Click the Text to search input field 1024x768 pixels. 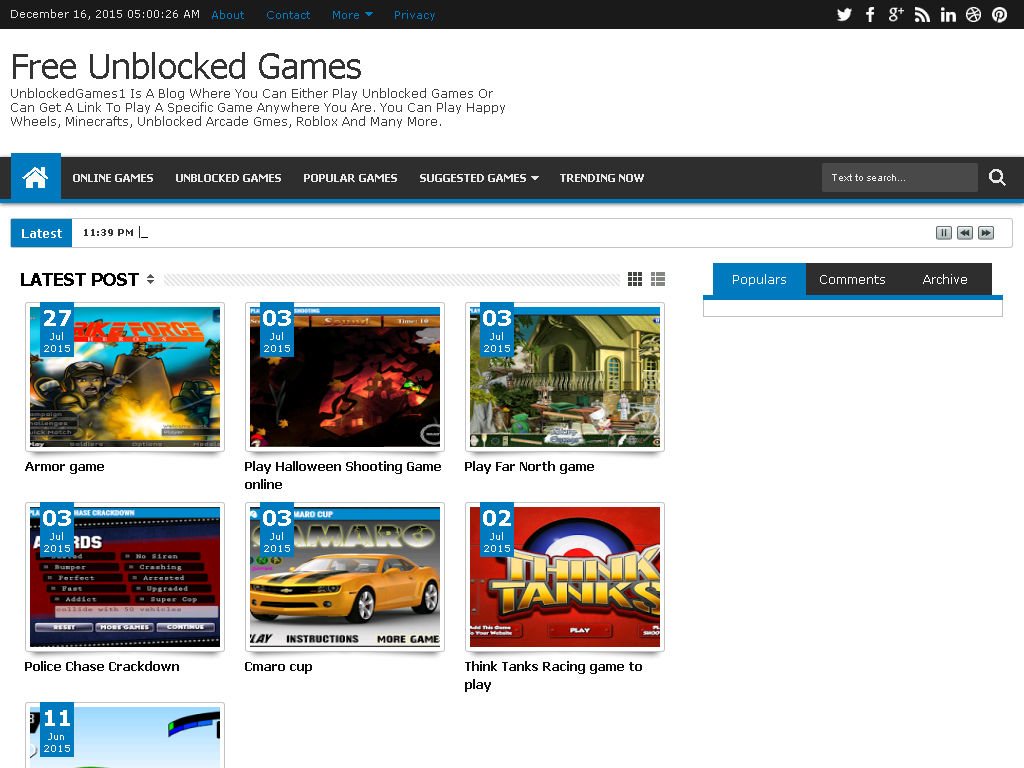click(898, 178)
